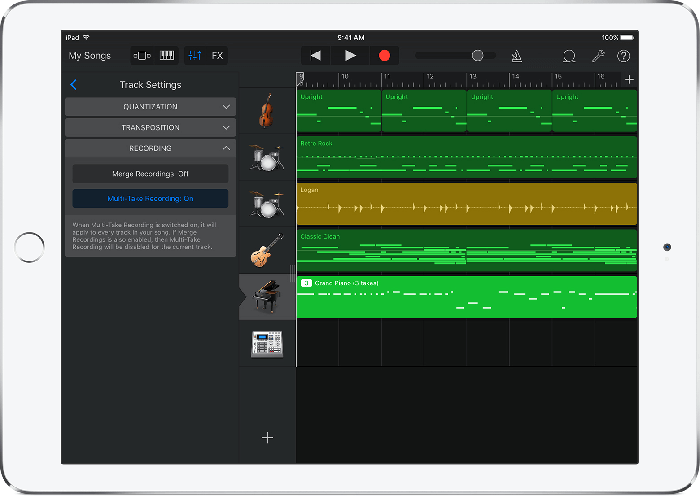Switch to the keyboard instrument view
The image size is (700, 496).
coord(167,56)
